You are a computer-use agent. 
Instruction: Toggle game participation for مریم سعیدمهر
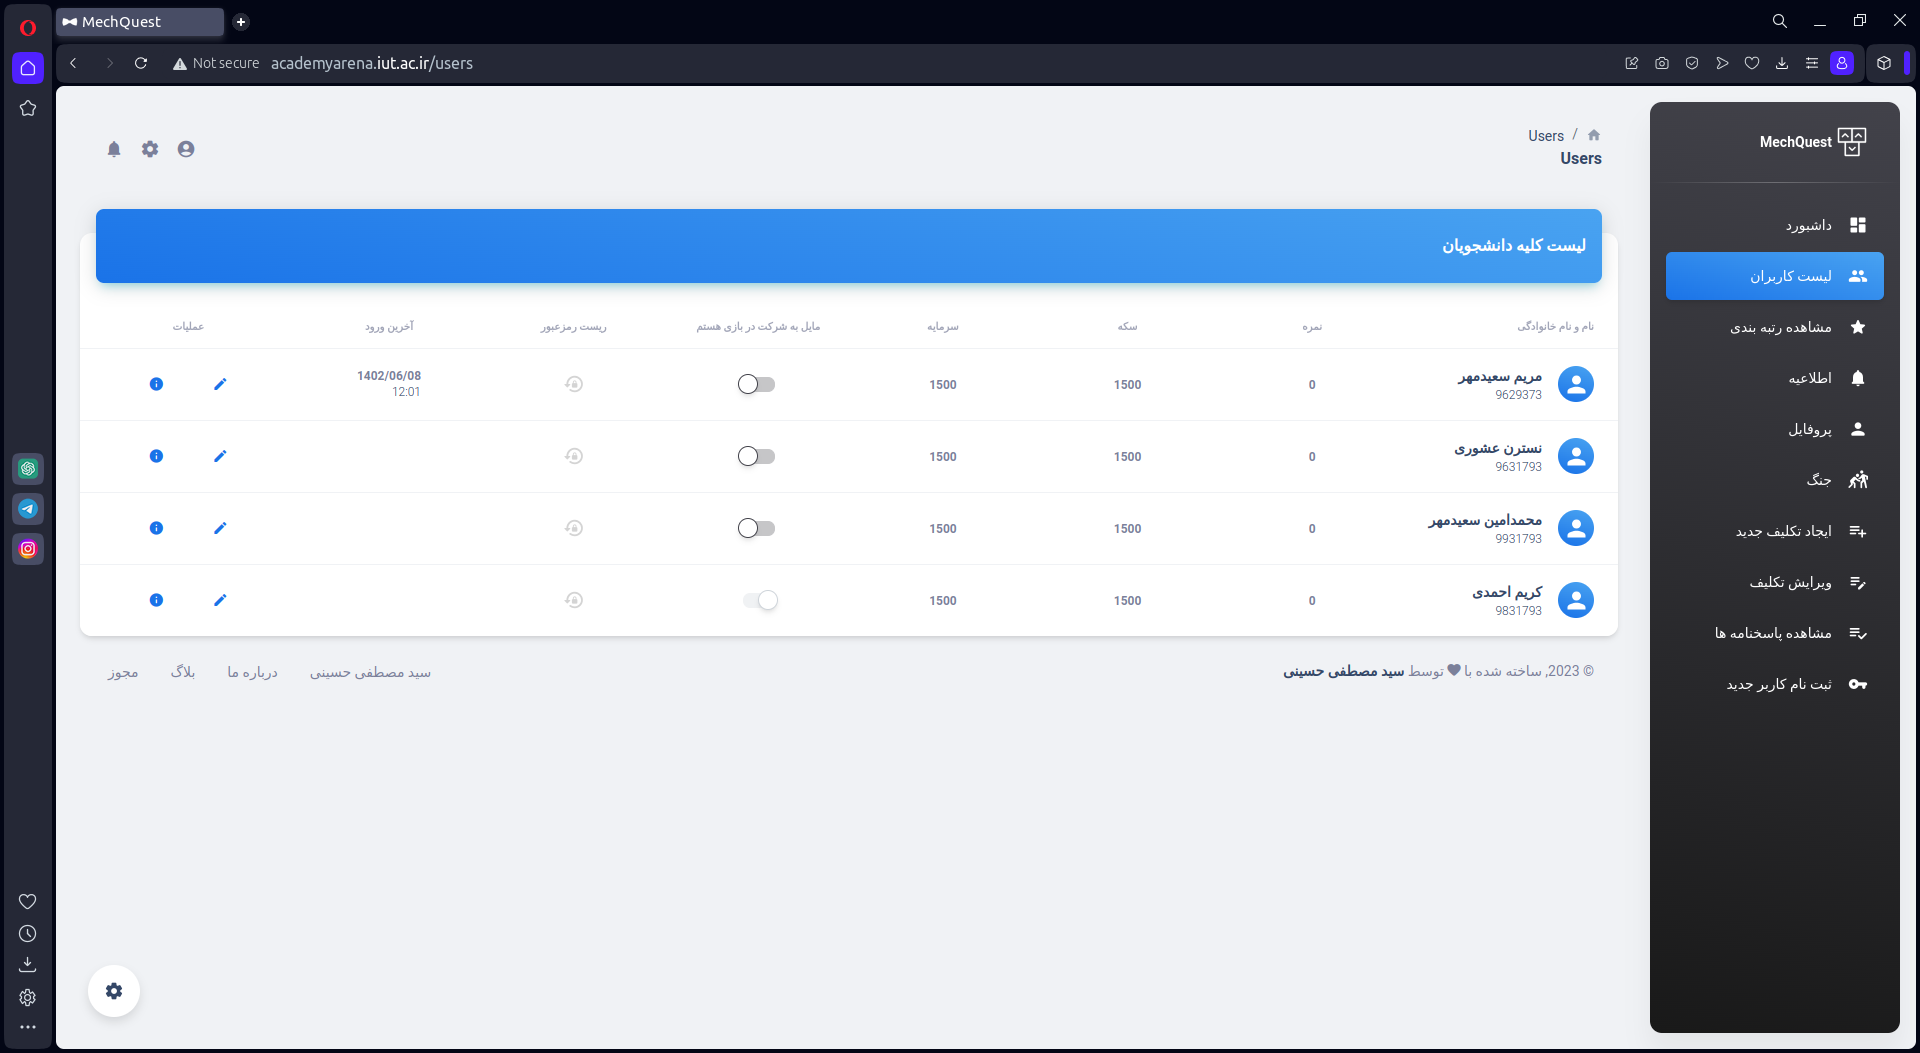click(757, 384)
